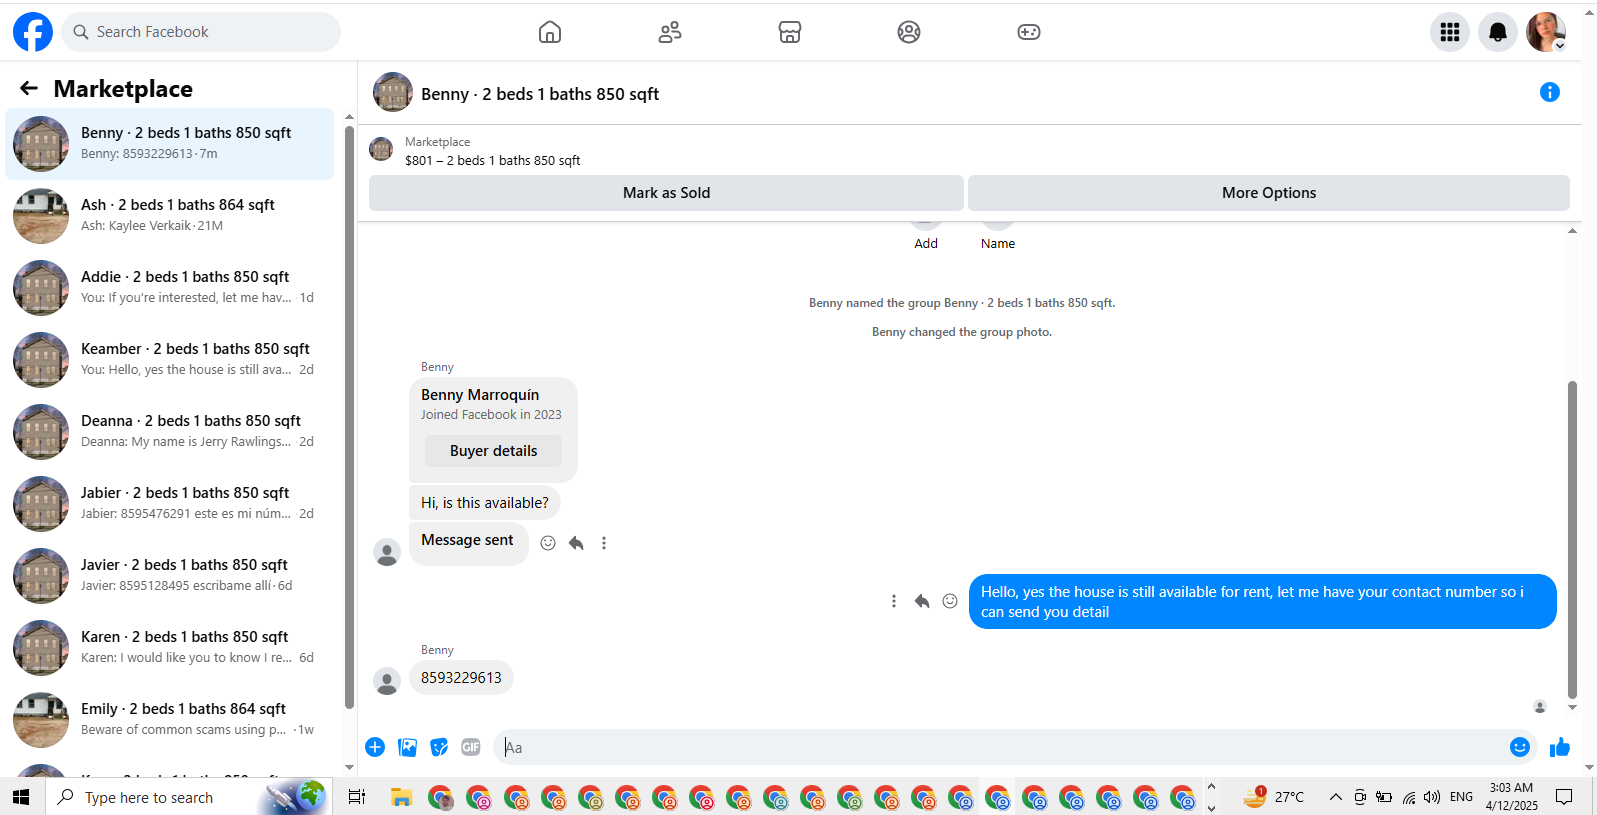Viewport: 1597px width, 815px height.
Task: Click the conversation list scrollbar
Action: (349, 417)
